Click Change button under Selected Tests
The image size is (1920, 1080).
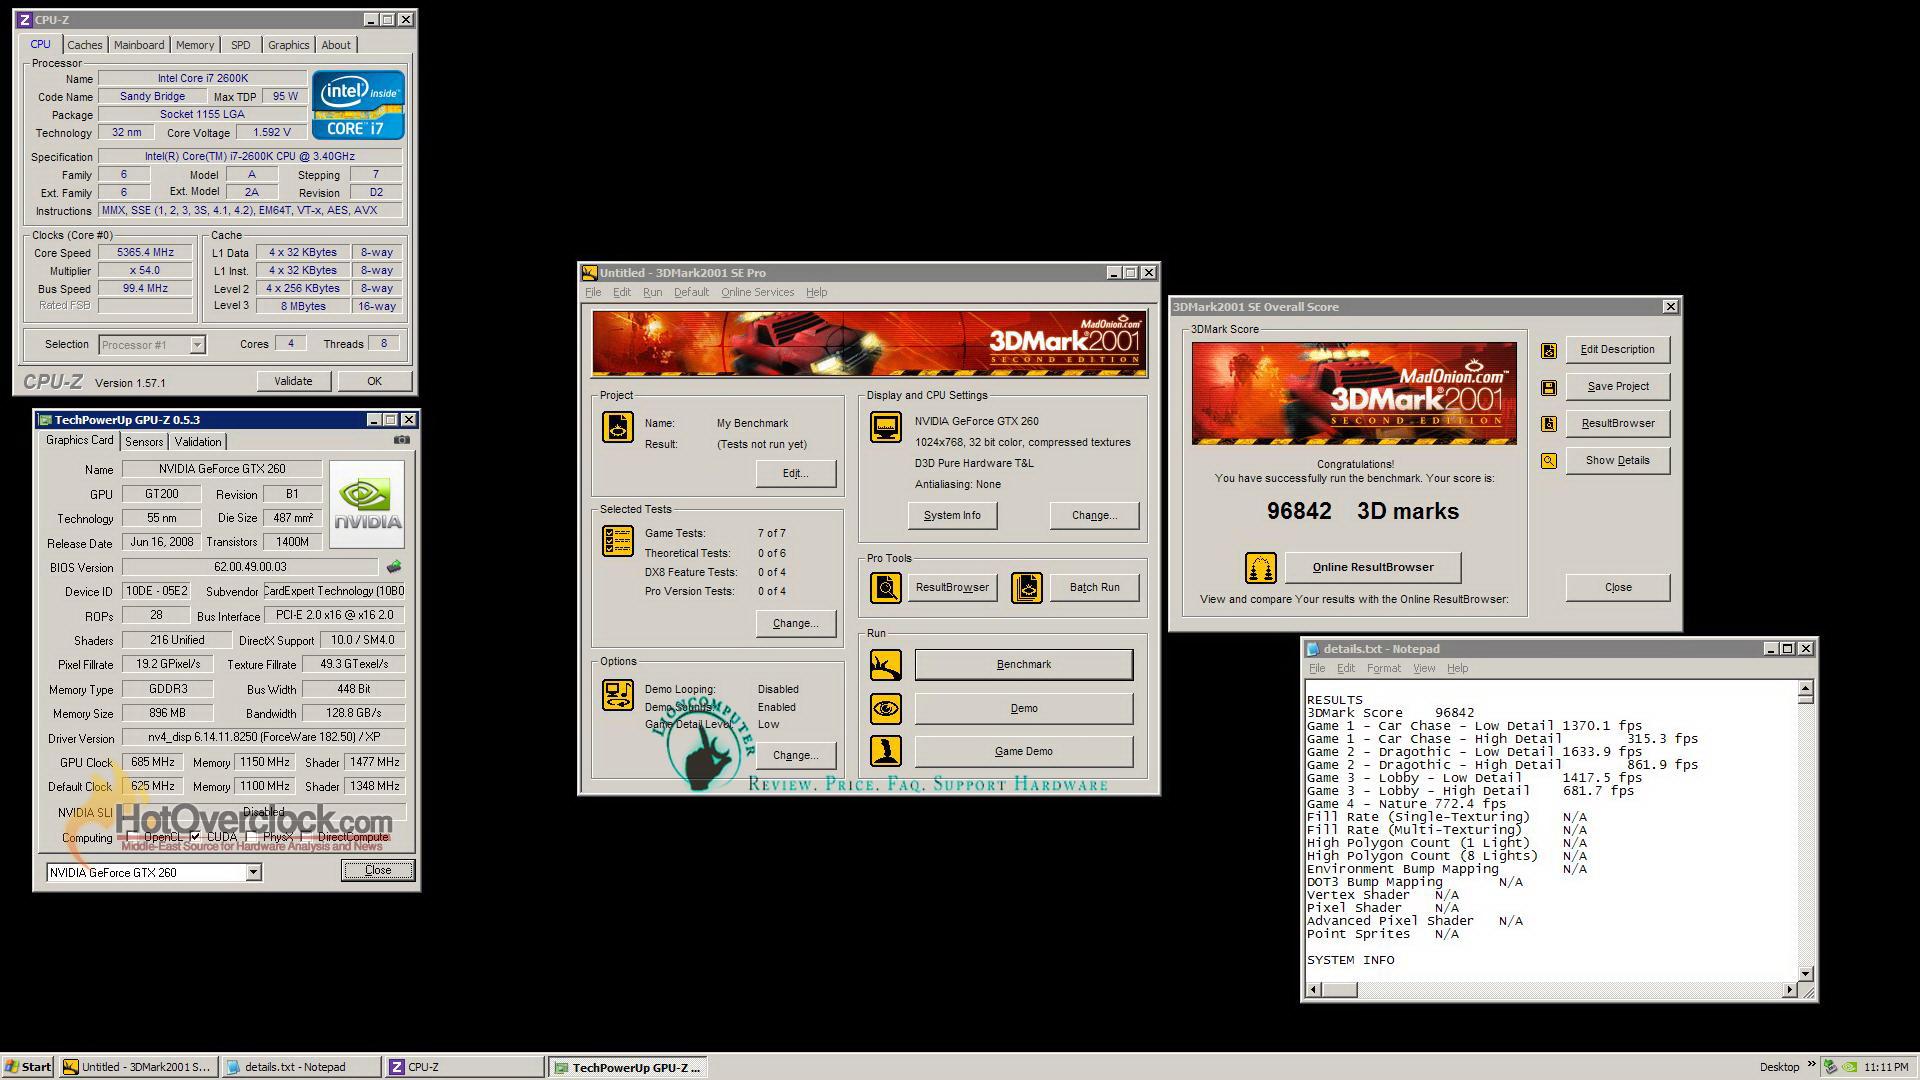tap(796, 623)
